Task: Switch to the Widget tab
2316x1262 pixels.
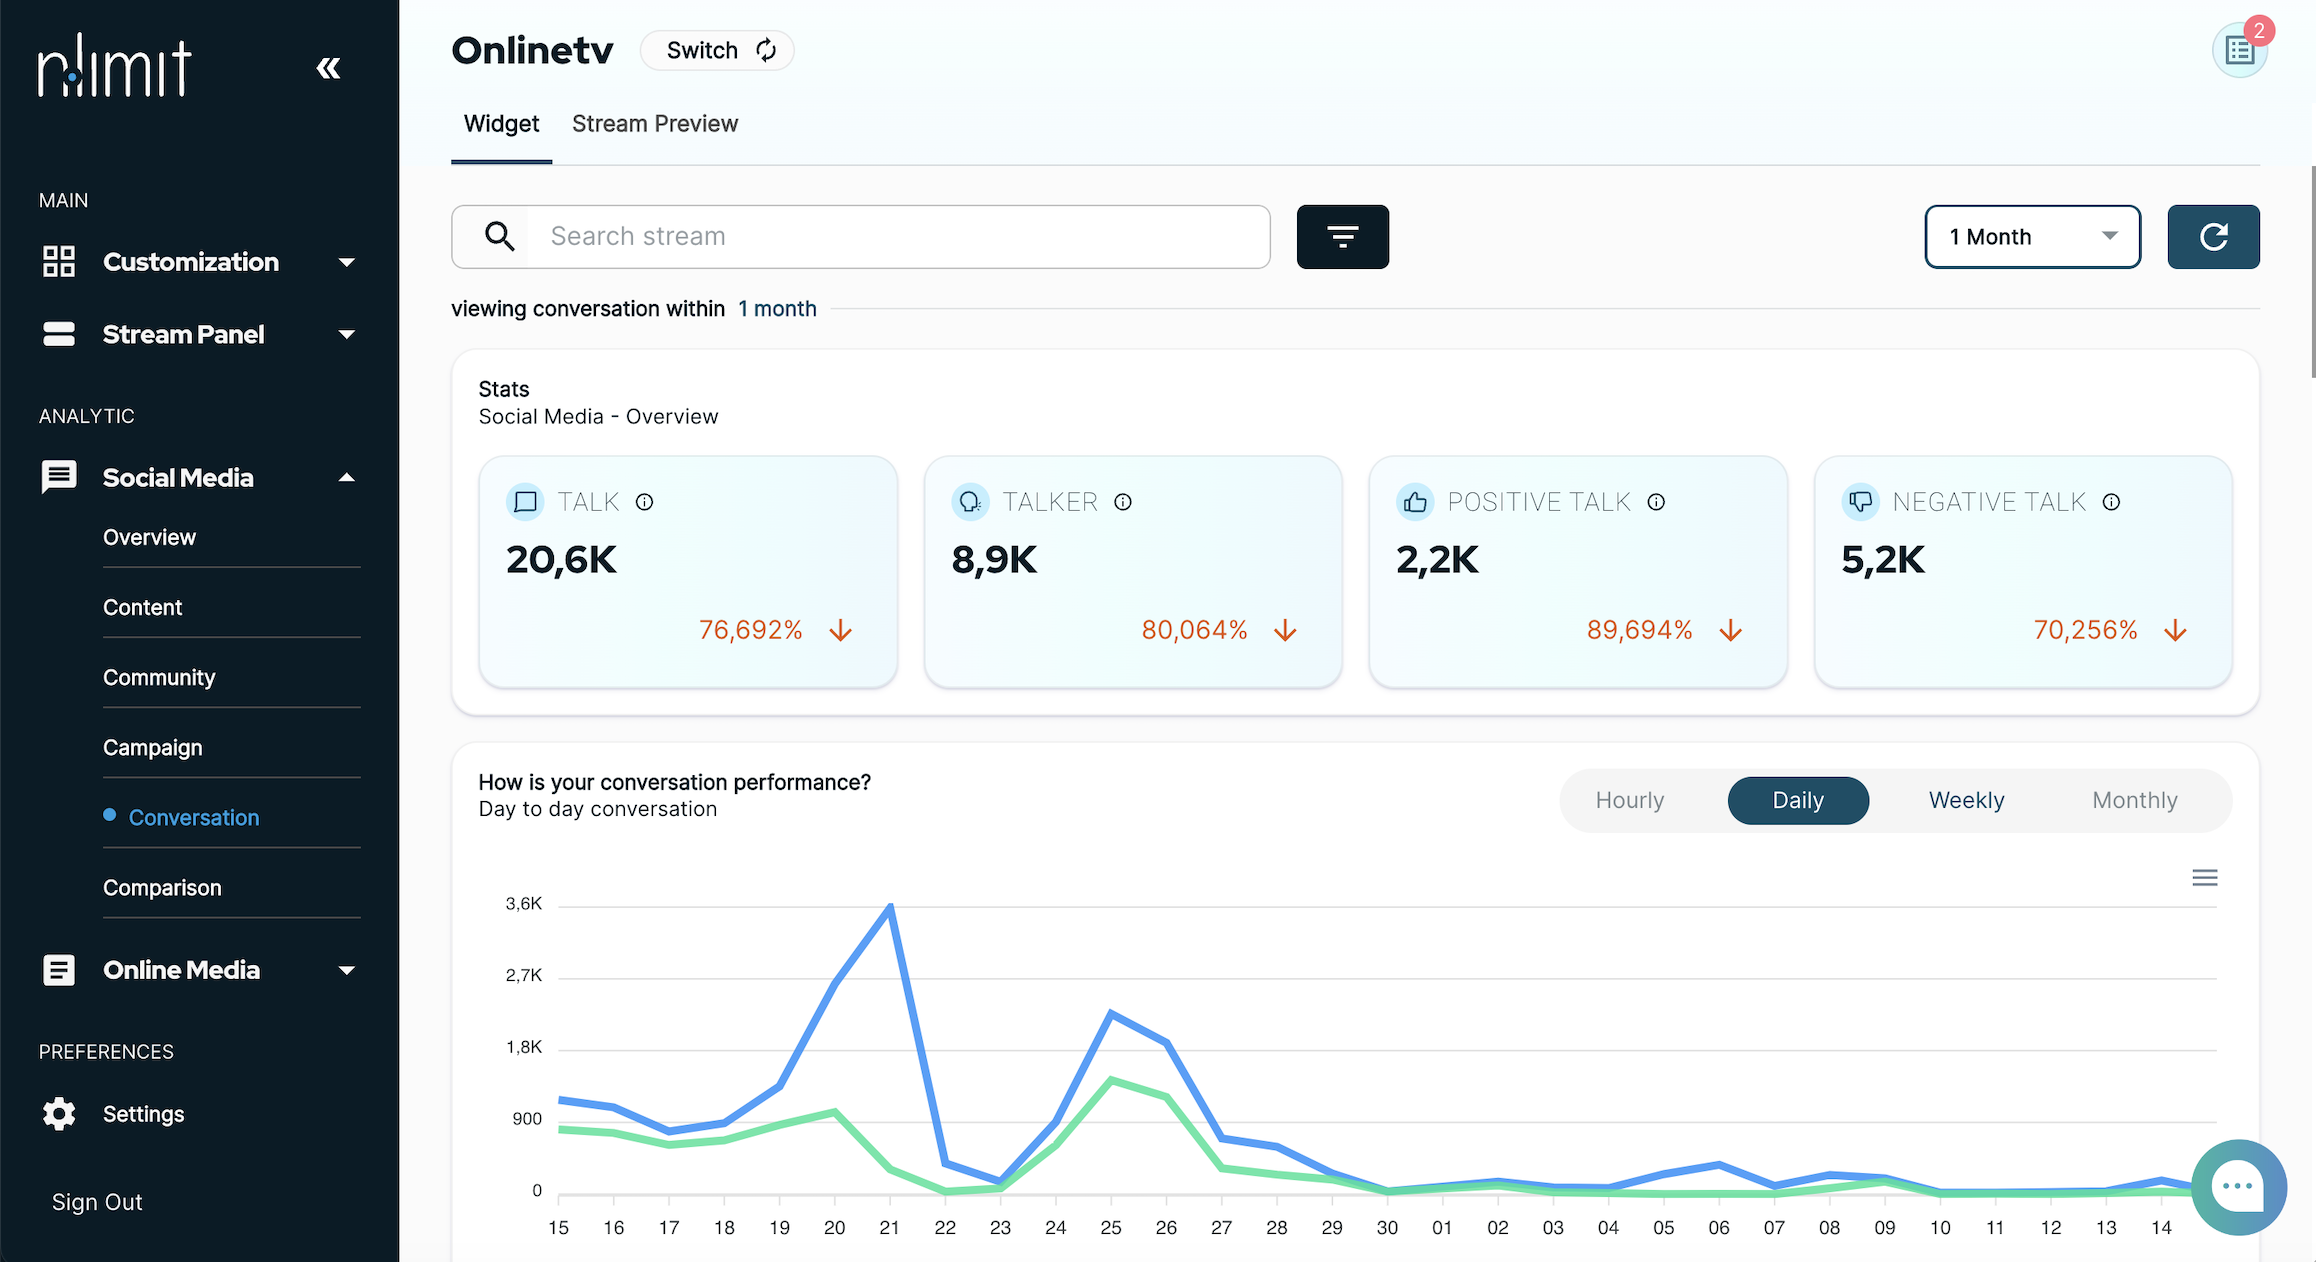Action: tap(501, 124)
